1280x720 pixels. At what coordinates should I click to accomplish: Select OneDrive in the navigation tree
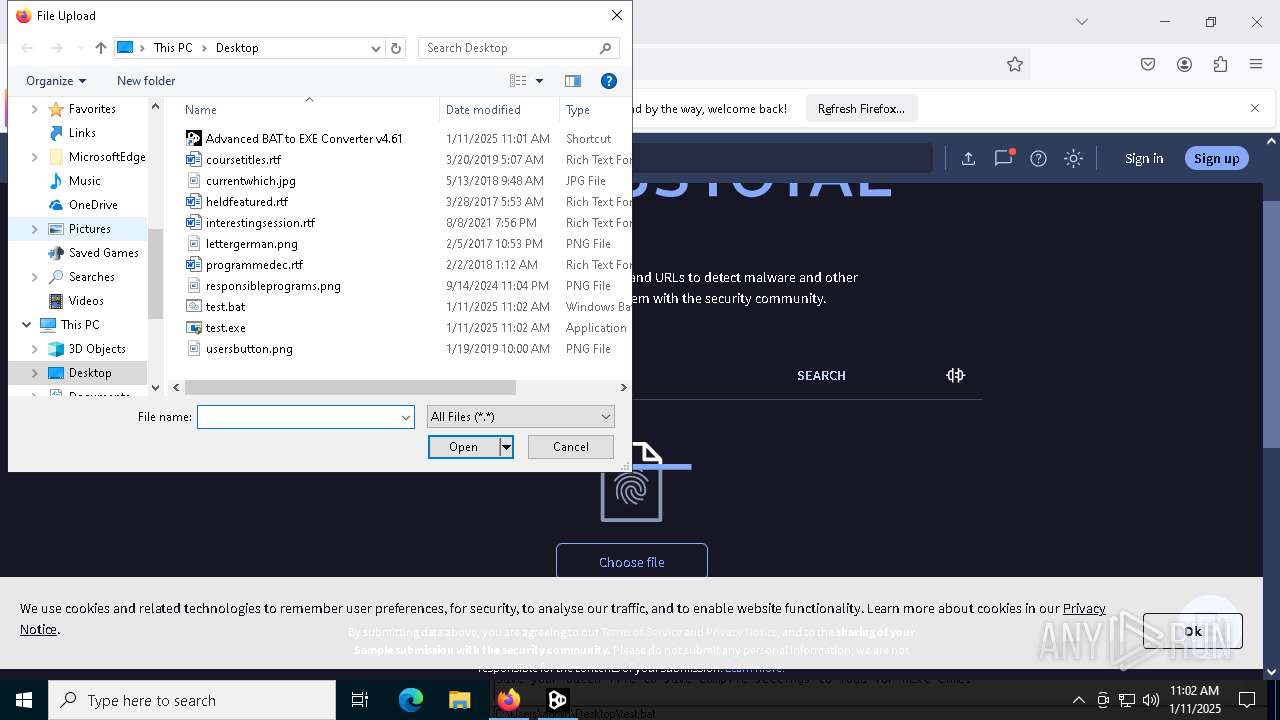93,205
